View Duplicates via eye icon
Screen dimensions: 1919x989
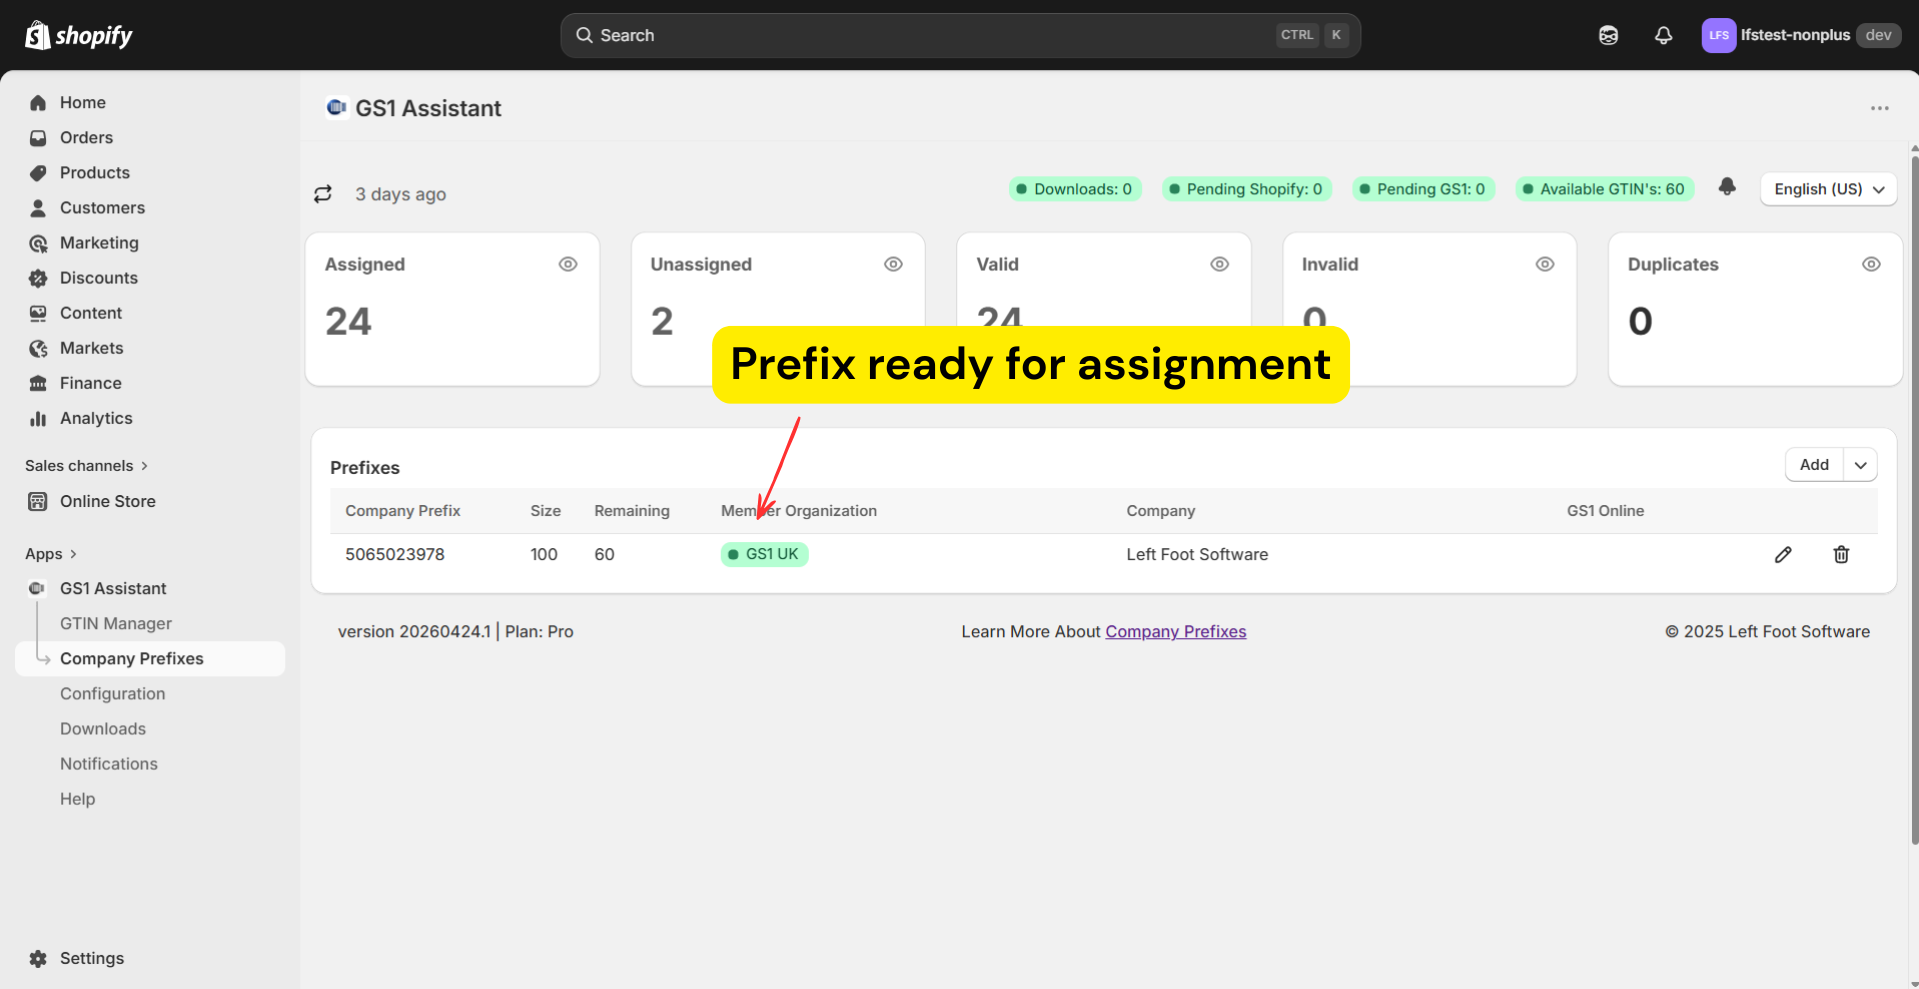click(x=1871, y=264)
